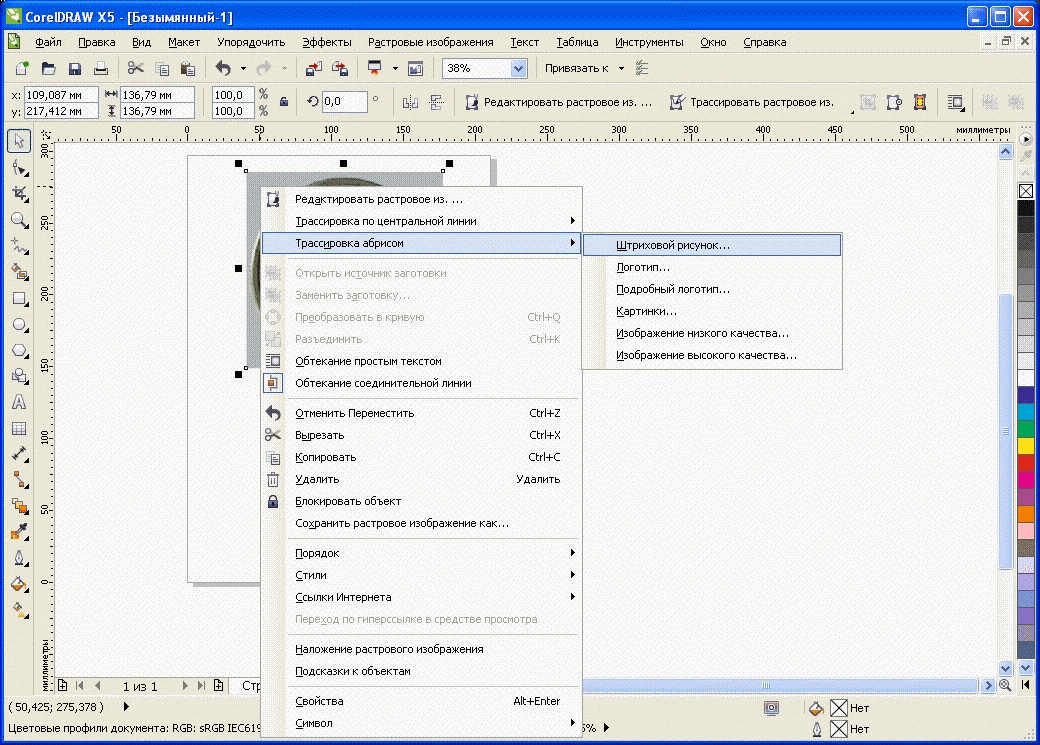
Task: Click Сохранить растровое изображение как...
Action: point(421,523)
